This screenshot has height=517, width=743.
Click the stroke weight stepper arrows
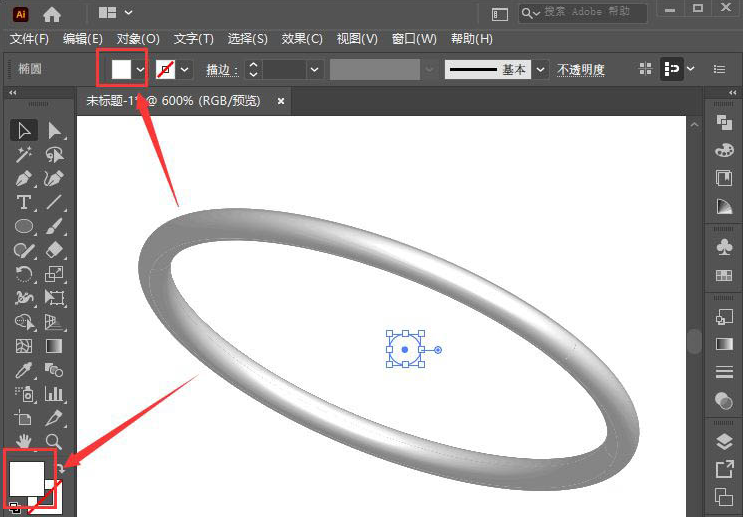pos(254,70)
